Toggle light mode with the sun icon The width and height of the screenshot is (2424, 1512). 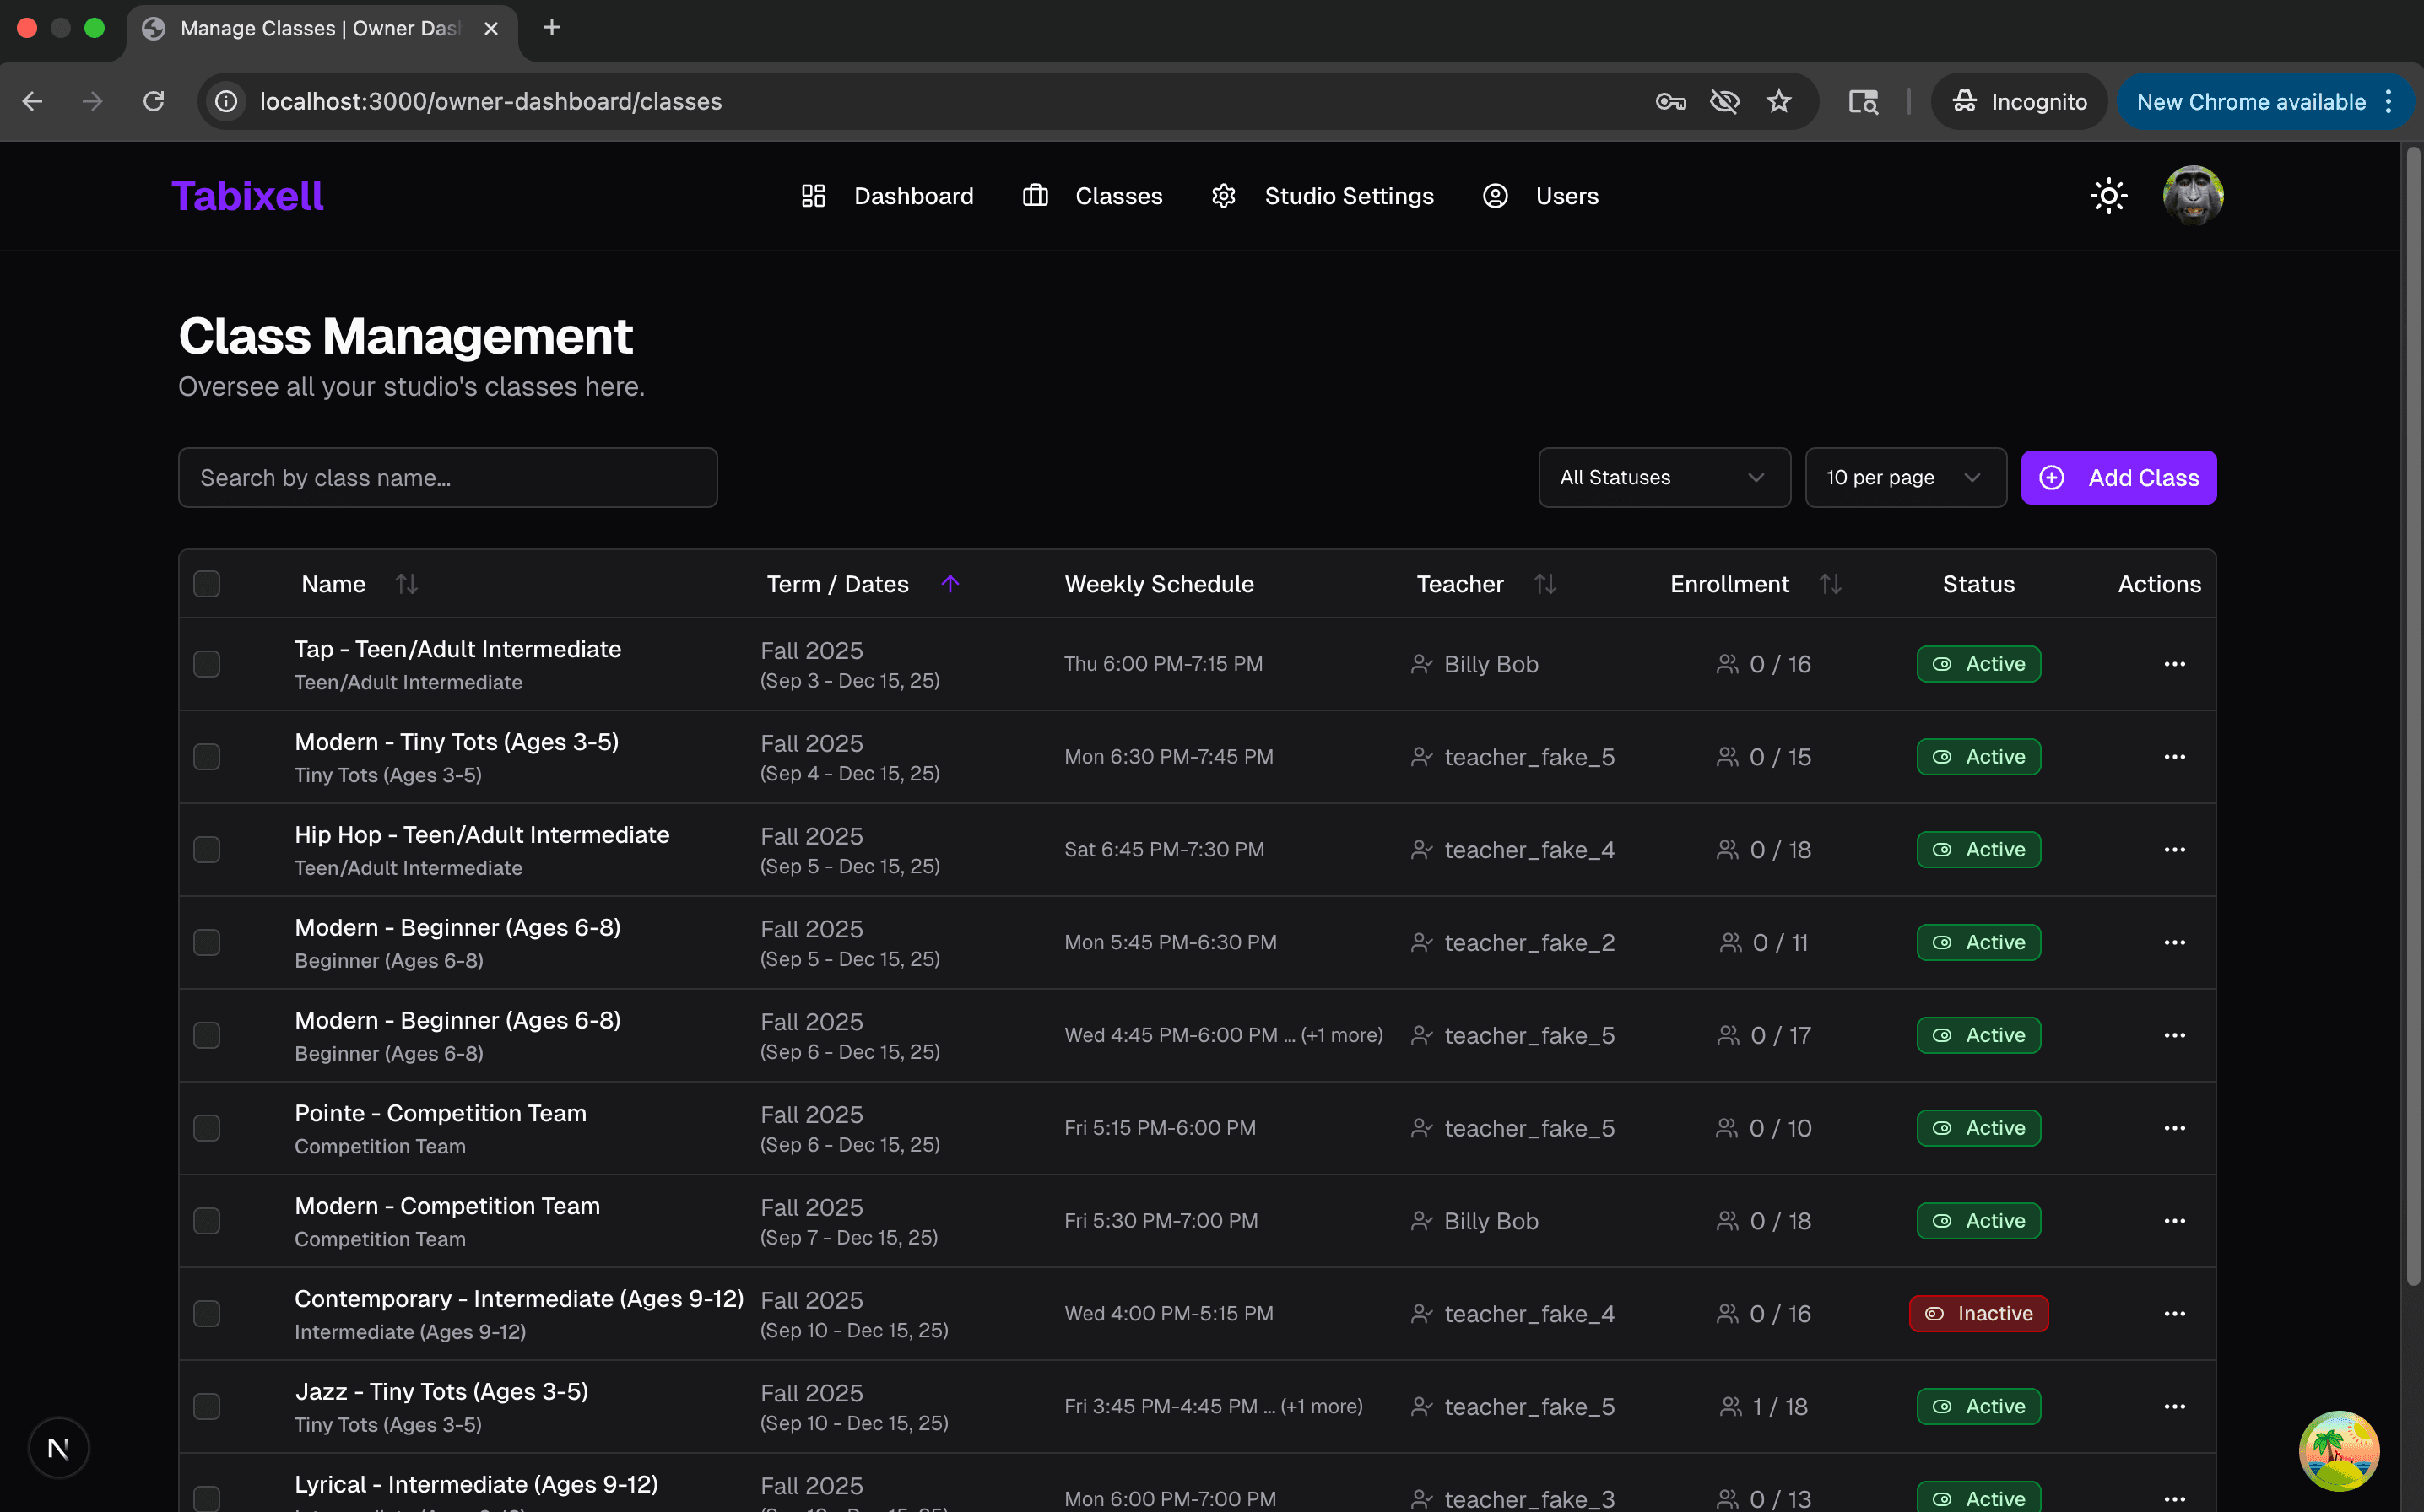pos(2108,195)
